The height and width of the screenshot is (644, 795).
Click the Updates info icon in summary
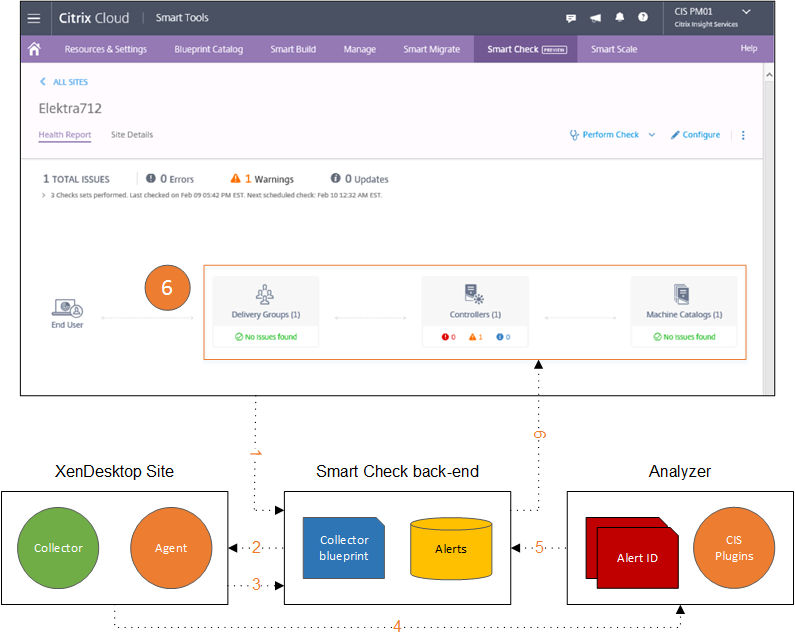336,178
